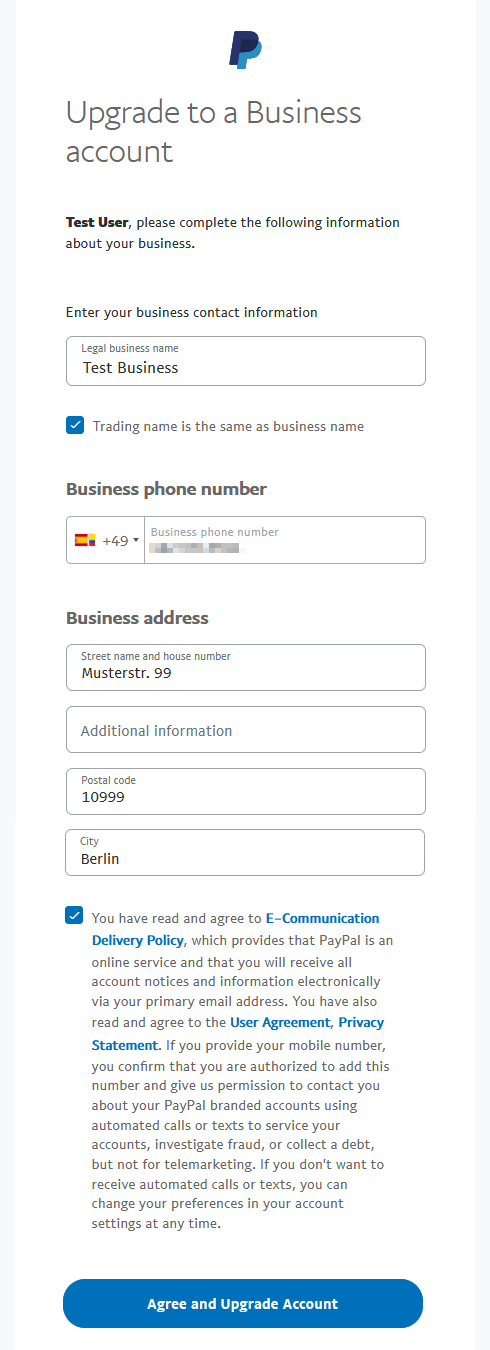The image size is (490, 1350).
Task: Click the bold 'Test User' name
Action: (97, 222)
